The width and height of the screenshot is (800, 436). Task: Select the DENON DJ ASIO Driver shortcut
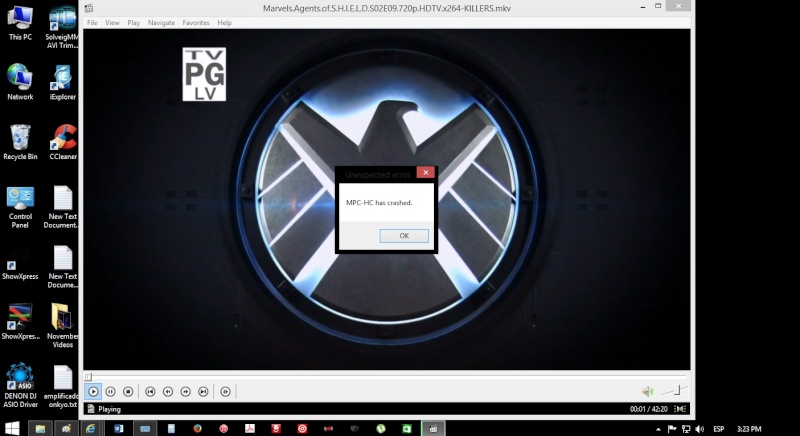[x=20, y=385]
